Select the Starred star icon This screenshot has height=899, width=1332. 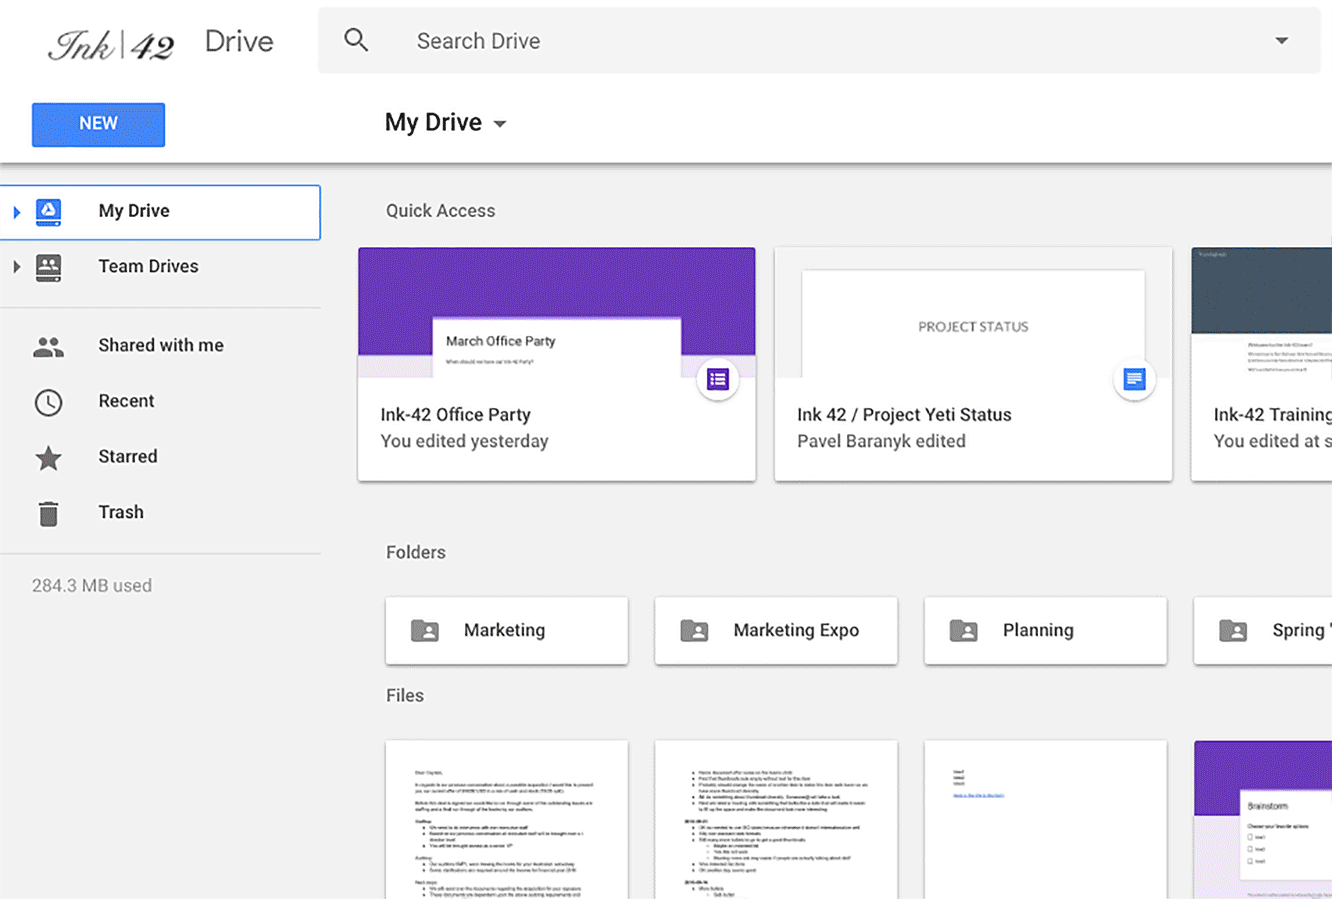point(48,456)
